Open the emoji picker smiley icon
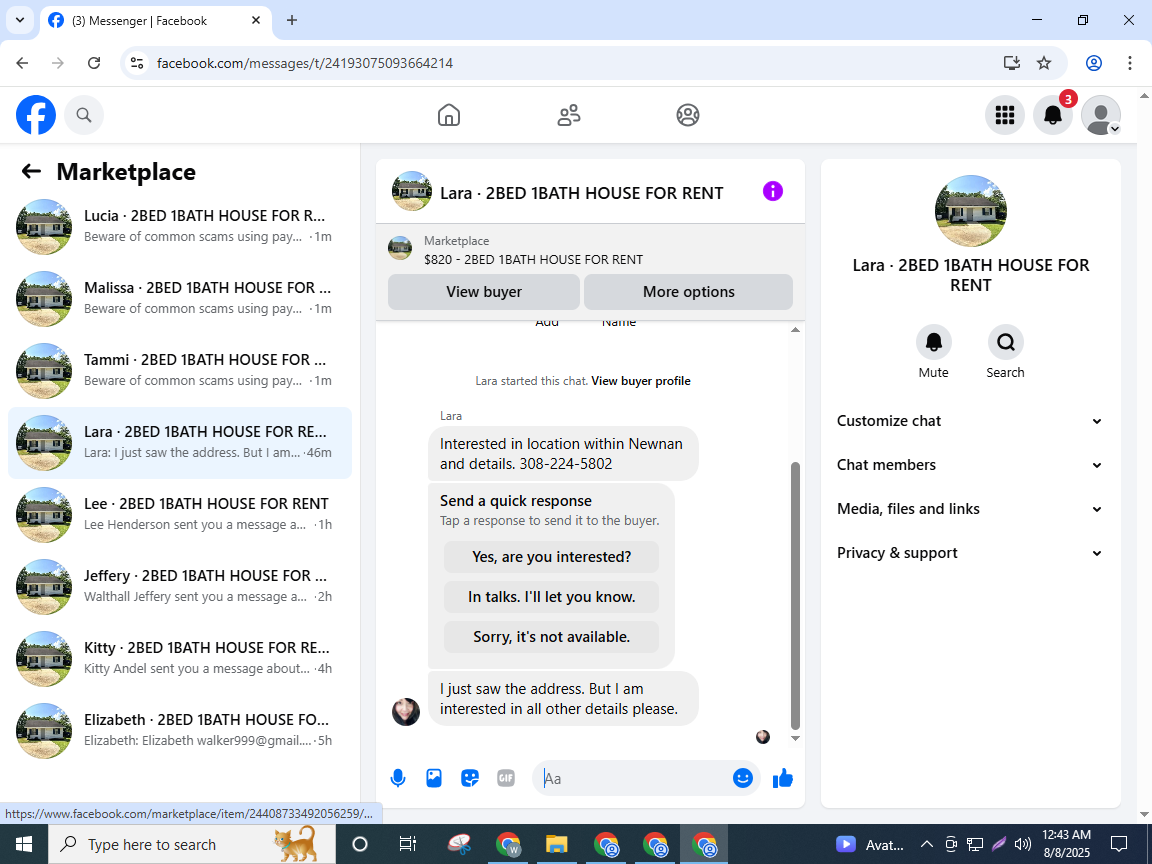1152x864 pixels. coord(742,778)
